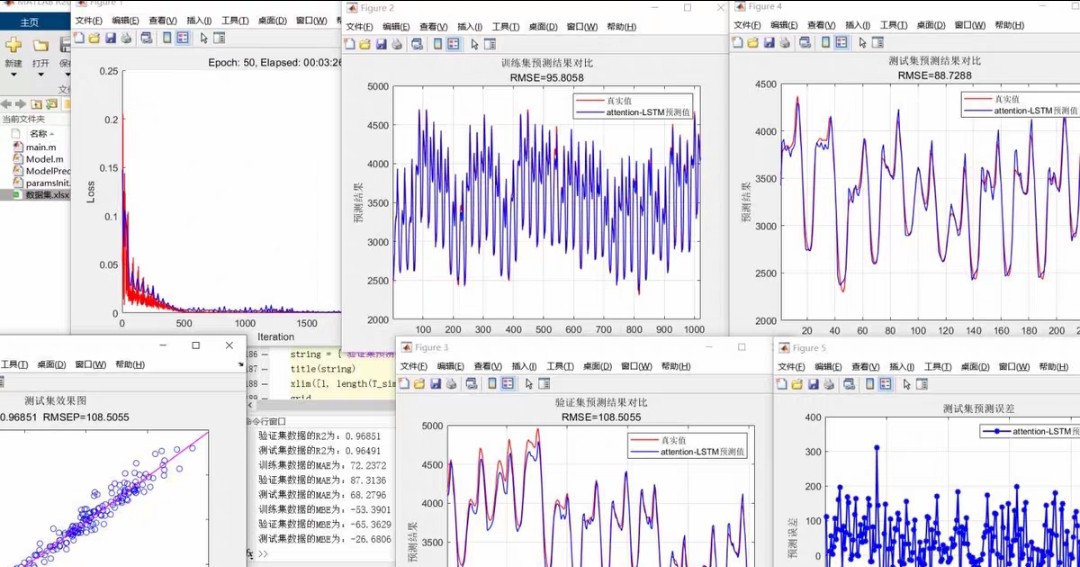Property Inspector icon in Figure 3 toolbar
The width and height of the screenshot is (1080, 567).
(544, 384)
